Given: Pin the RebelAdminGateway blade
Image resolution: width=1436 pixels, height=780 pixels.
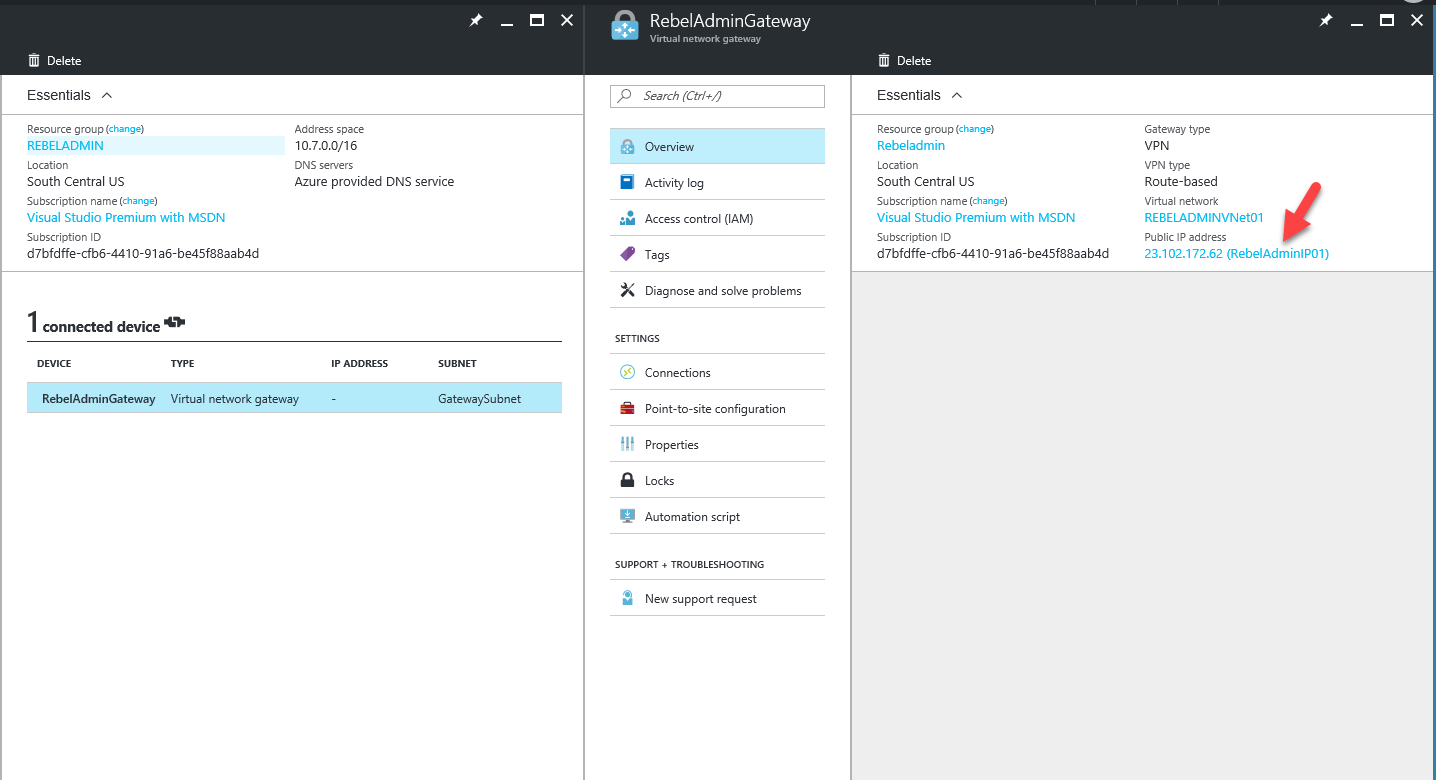Looking at the screenshot, I should [x=1326, y=20].
